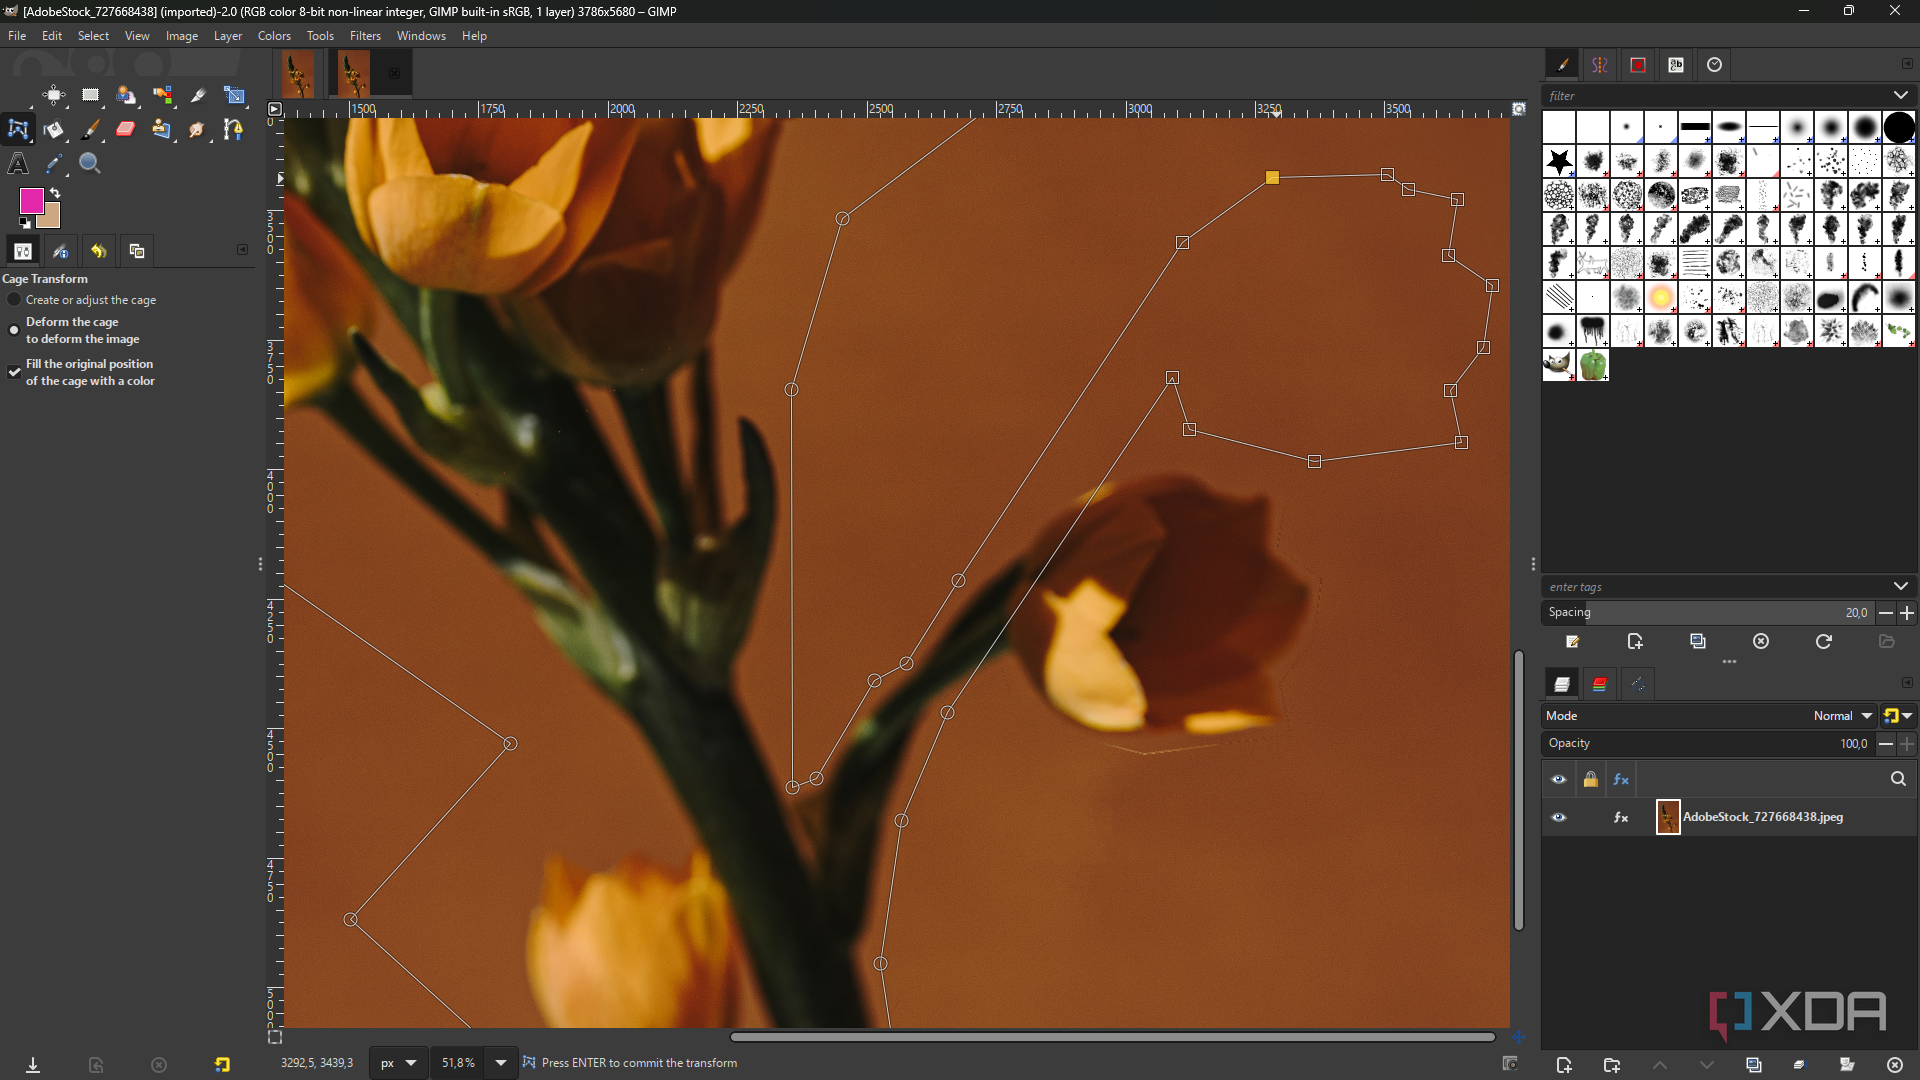Viewport: 1920px width, 1080px height.
Task: Open the unit px dropdown in status bar
Action: pos(398,1063)
